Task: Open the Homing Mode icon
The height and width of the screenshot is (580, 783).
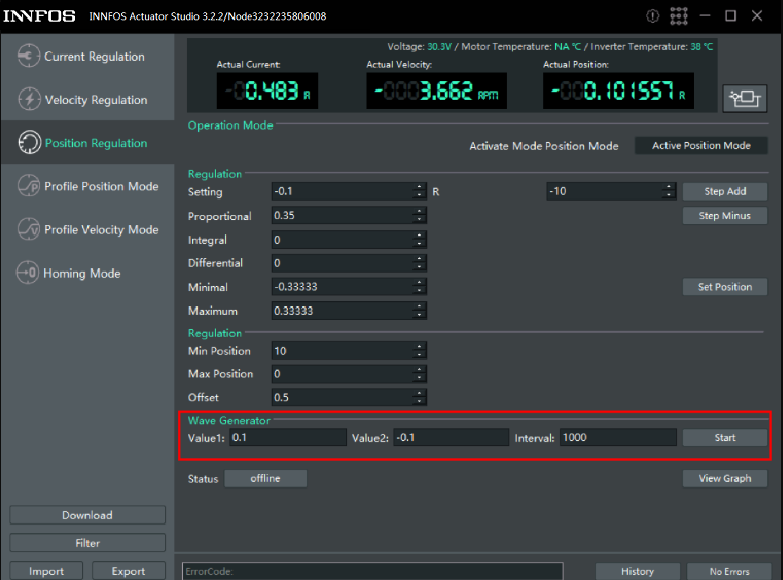Action: [27, 273]
